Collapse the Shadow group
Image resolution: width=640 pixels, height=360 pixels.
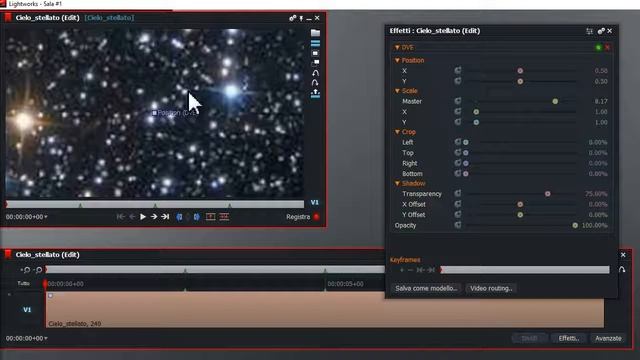point(397,184)
